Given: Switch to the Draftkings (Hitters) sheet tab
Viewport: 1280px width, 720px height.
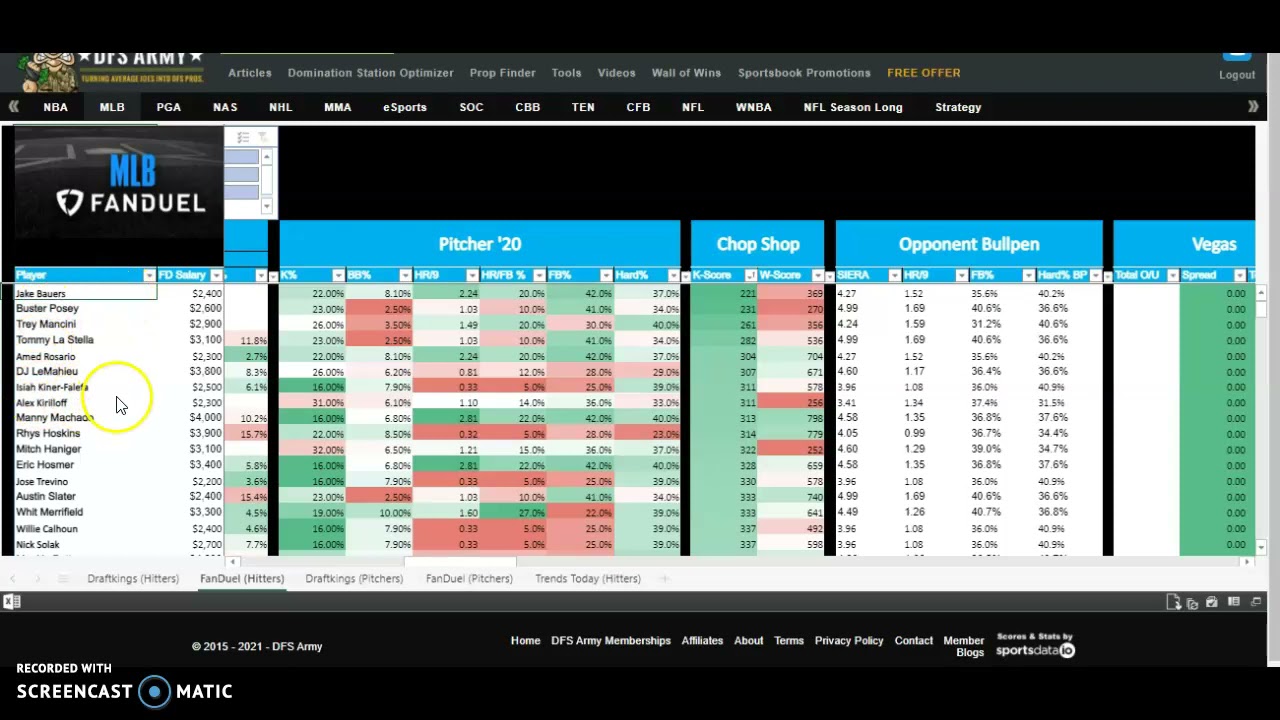Looking at the screenshot, I should [133, 579].
